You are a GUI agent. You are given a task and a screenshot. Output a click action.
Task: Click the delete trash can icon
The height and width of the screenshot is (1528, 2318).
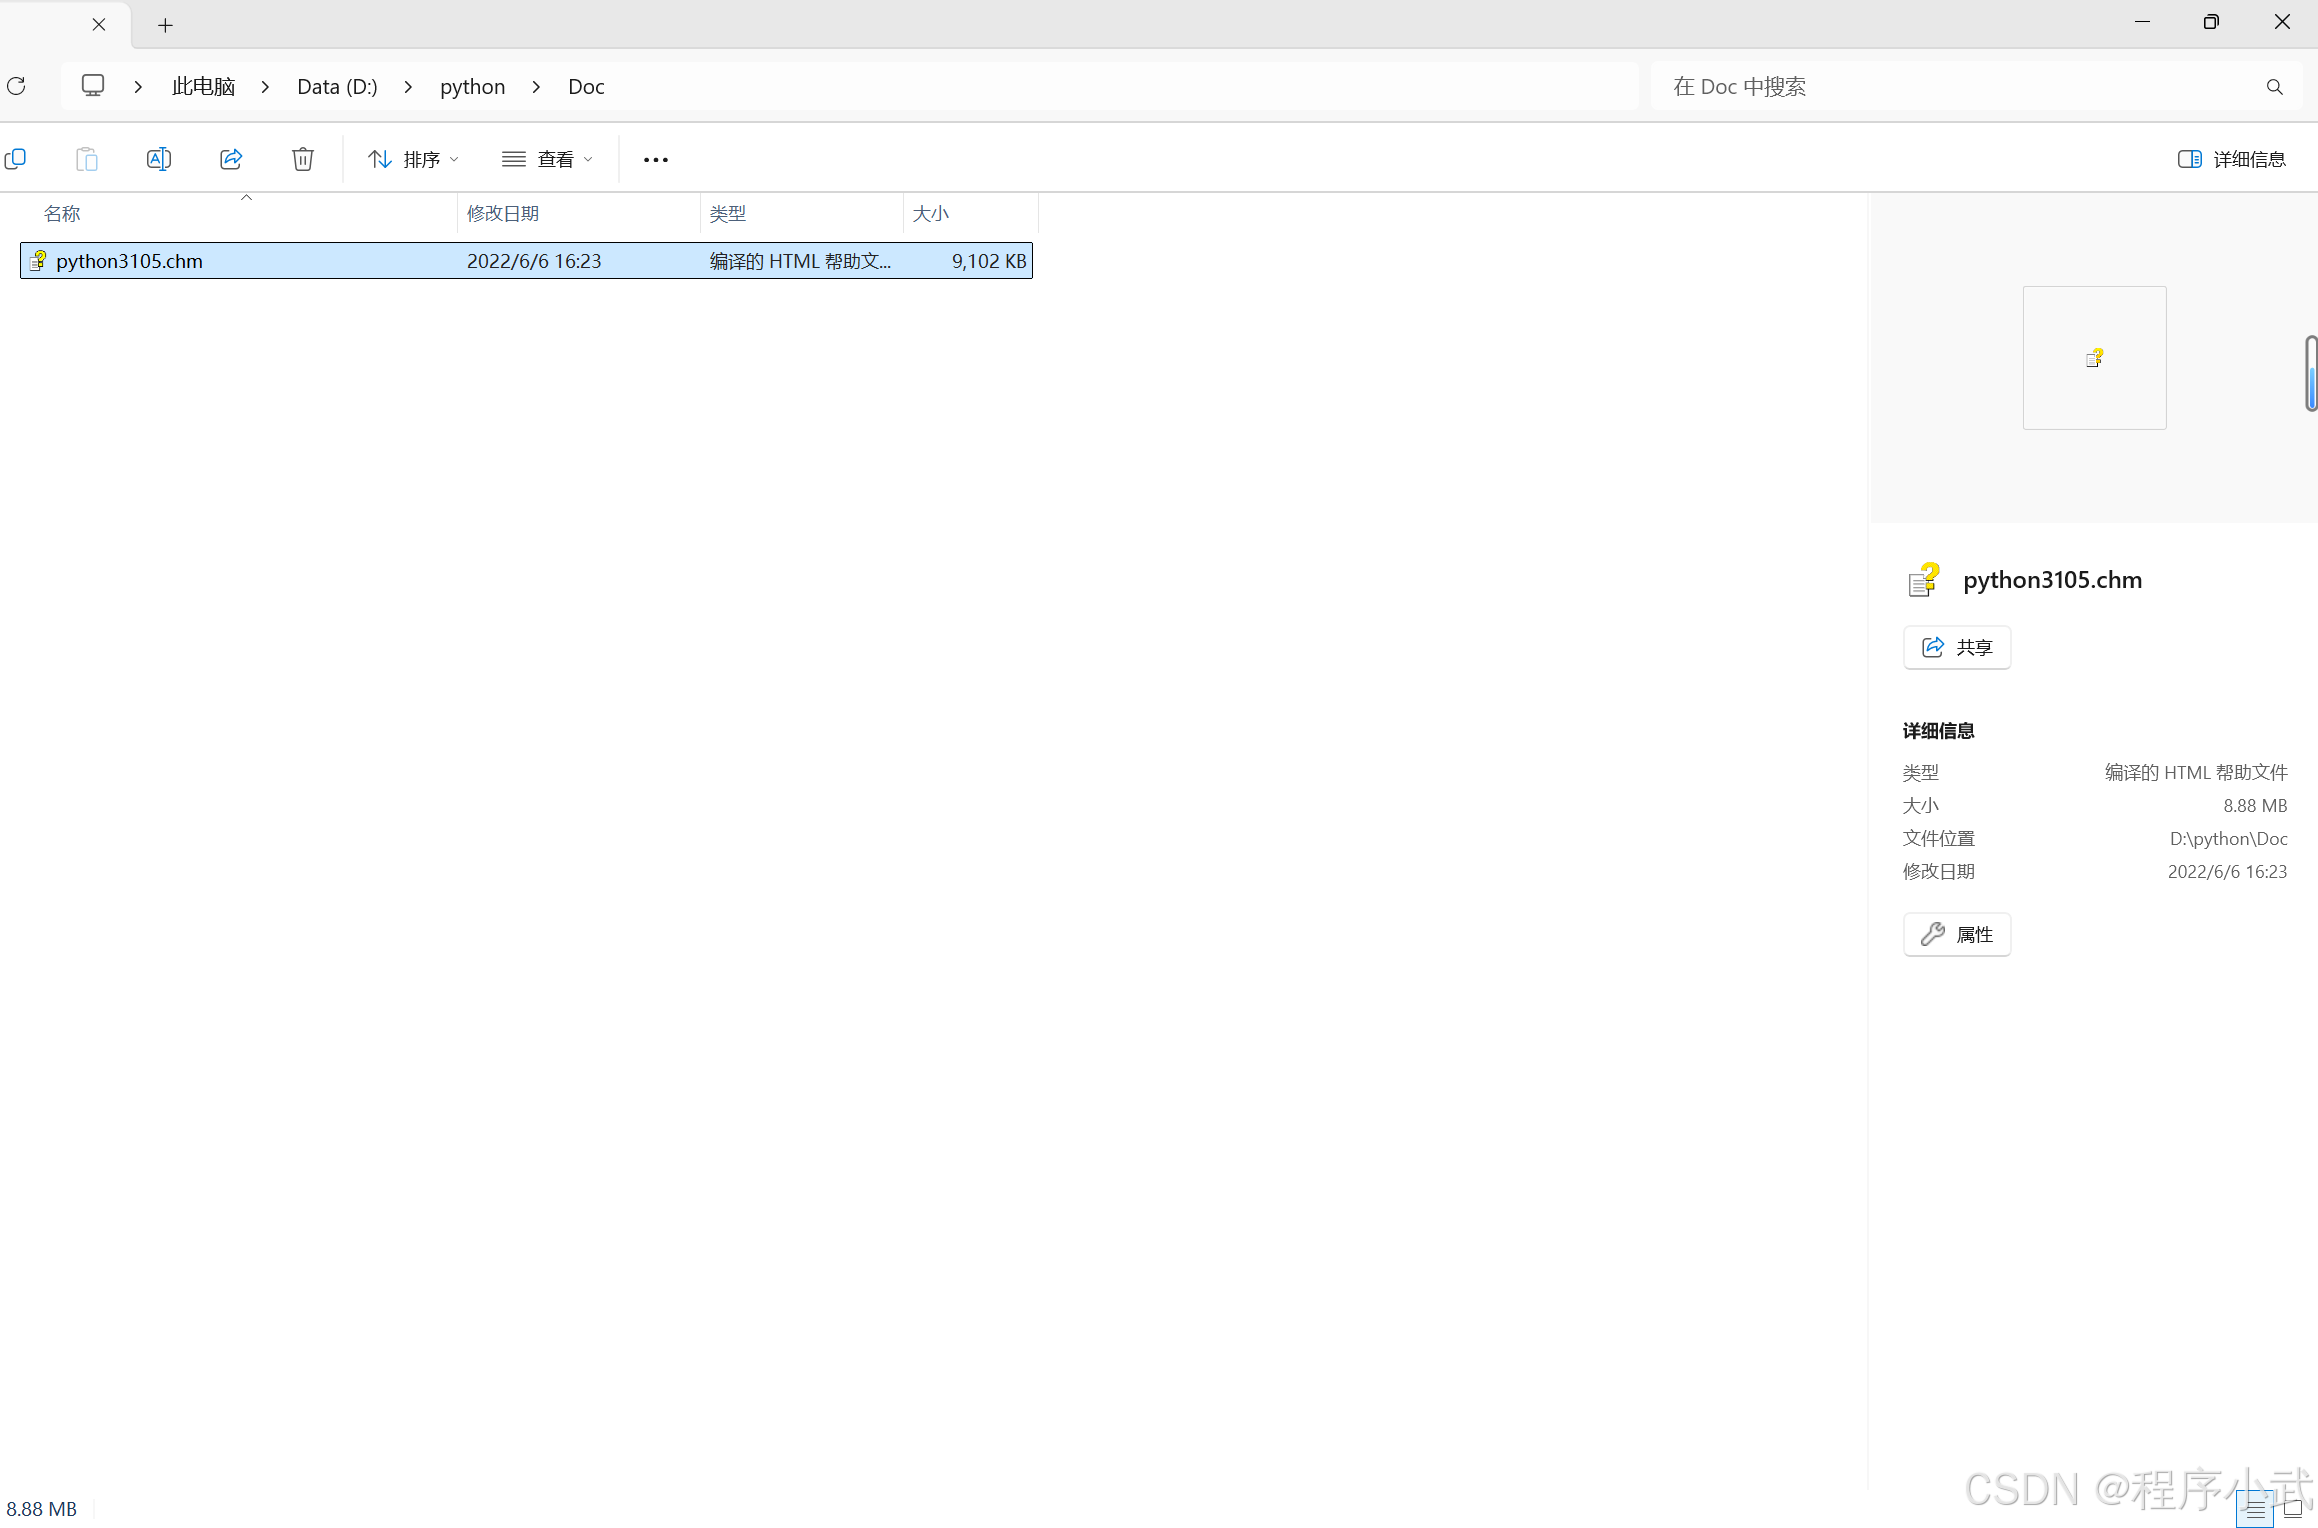[x=302, y=159]
